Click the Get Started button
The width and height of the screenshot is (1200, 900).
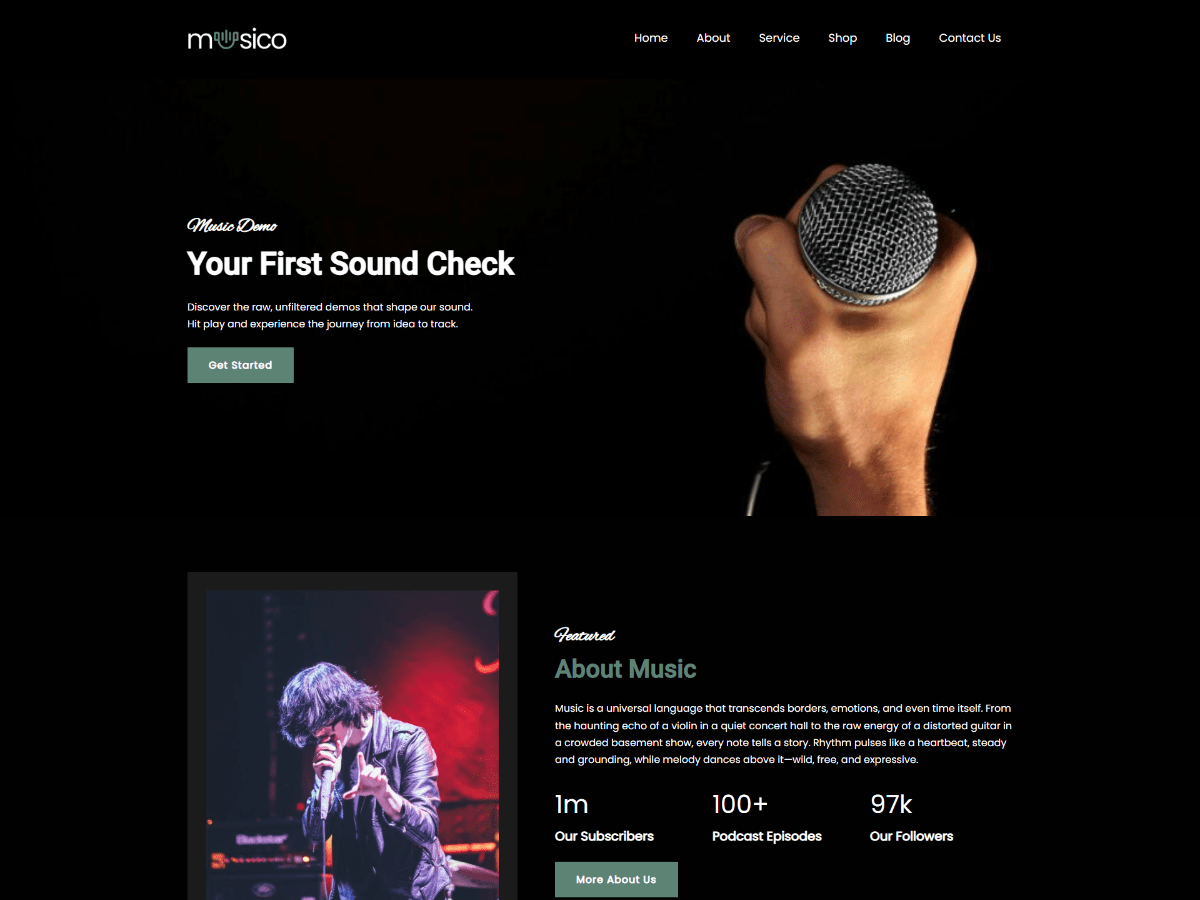pos(240,365)
